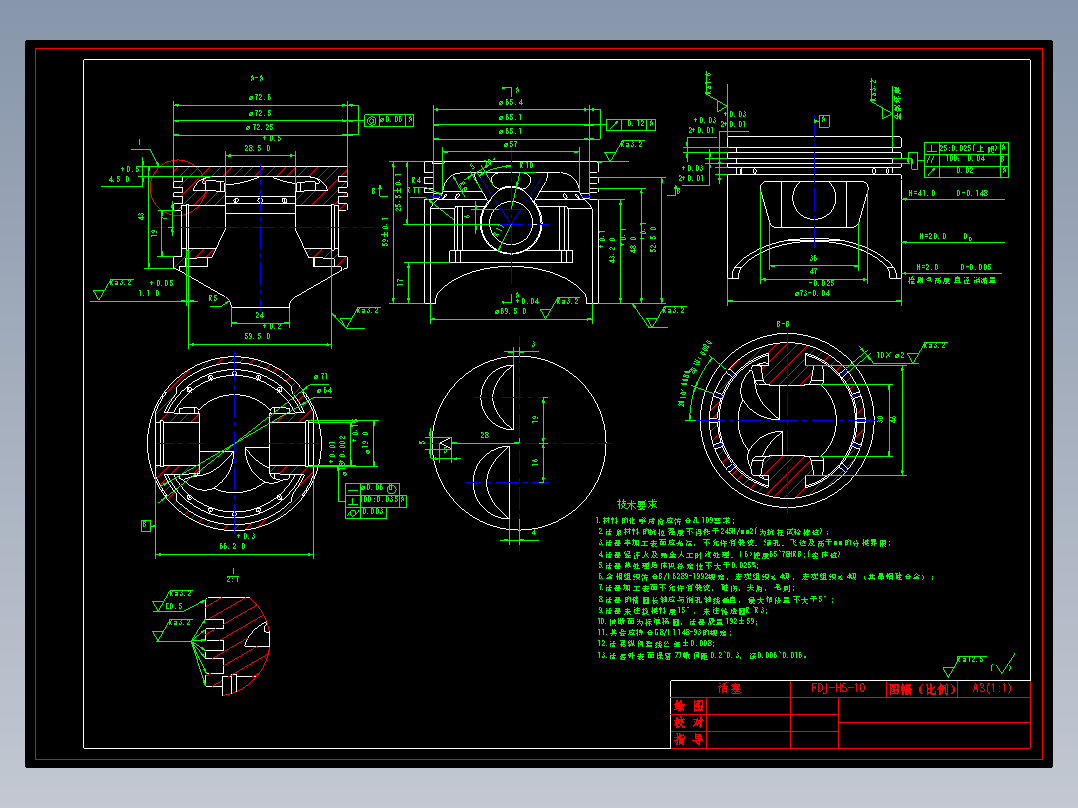The image size is (1078, 808).
Task: Click the ø71 leader label
Action: click(x=321, y=377)
